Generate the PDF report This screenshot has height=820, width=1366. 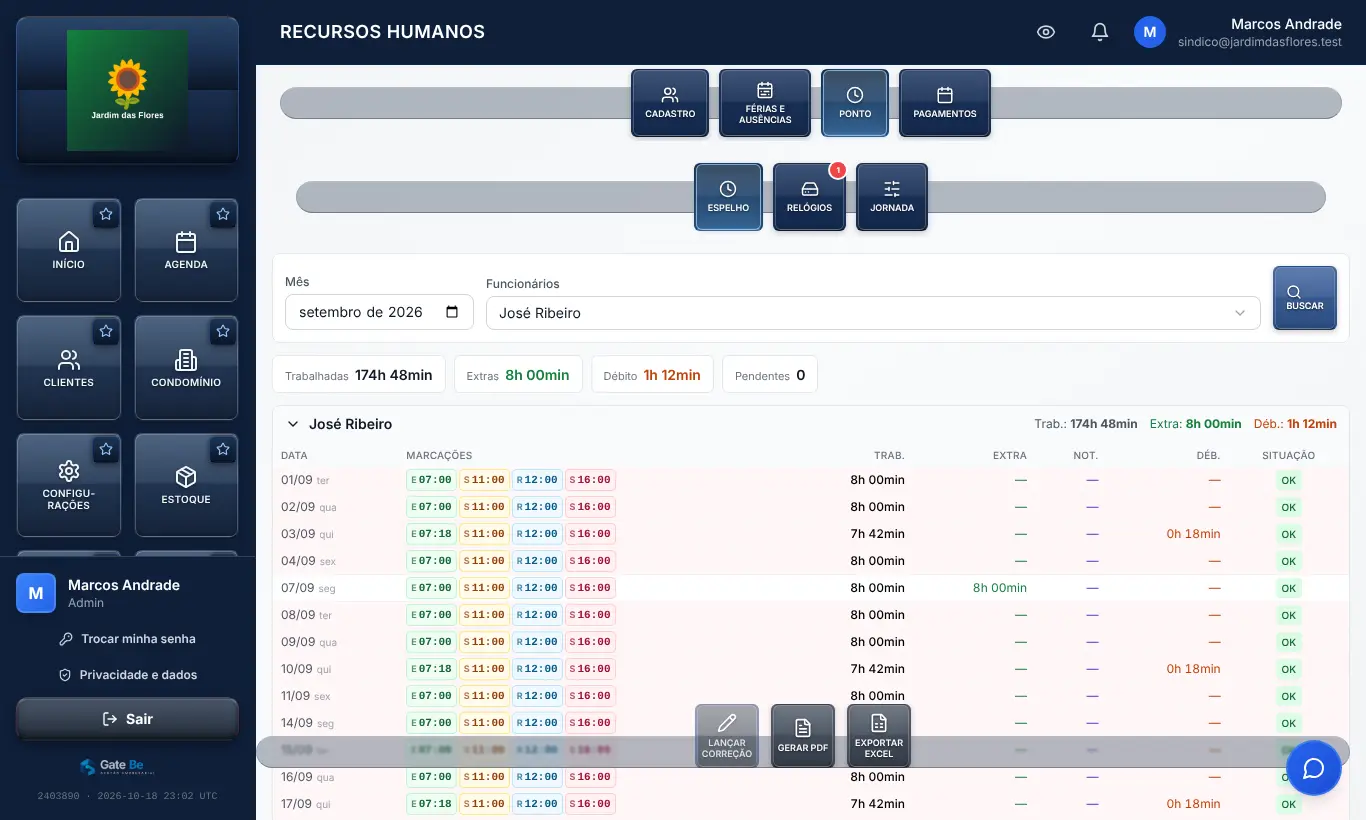(x=803, y=736)
